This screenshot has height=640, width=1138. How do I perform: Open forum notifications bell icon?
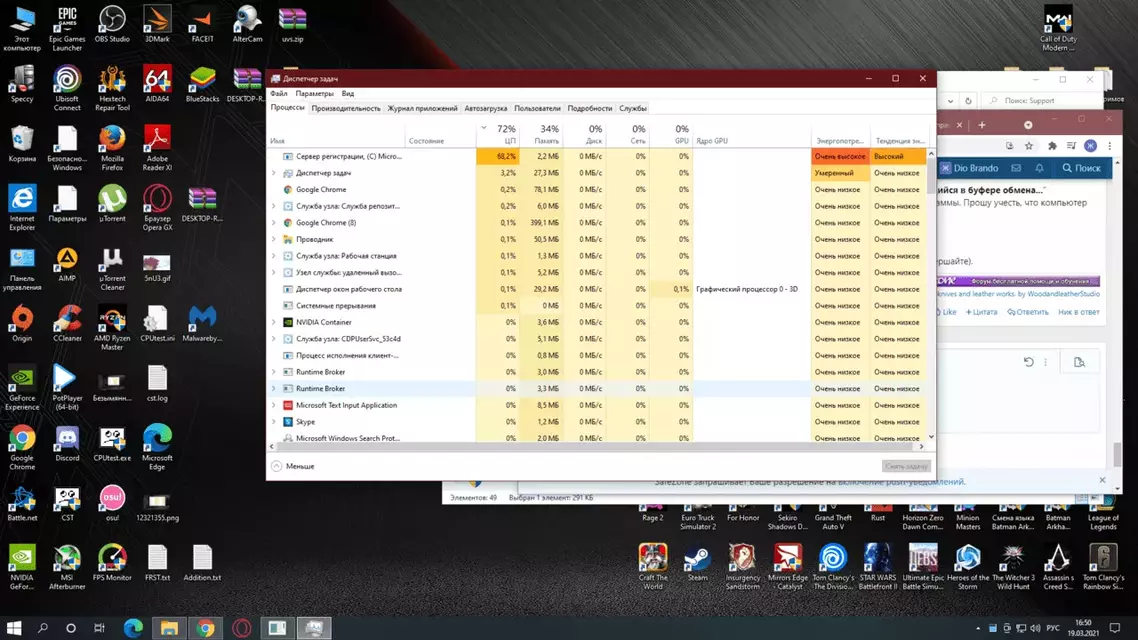pyautogui.click(x=1039, y=168)
